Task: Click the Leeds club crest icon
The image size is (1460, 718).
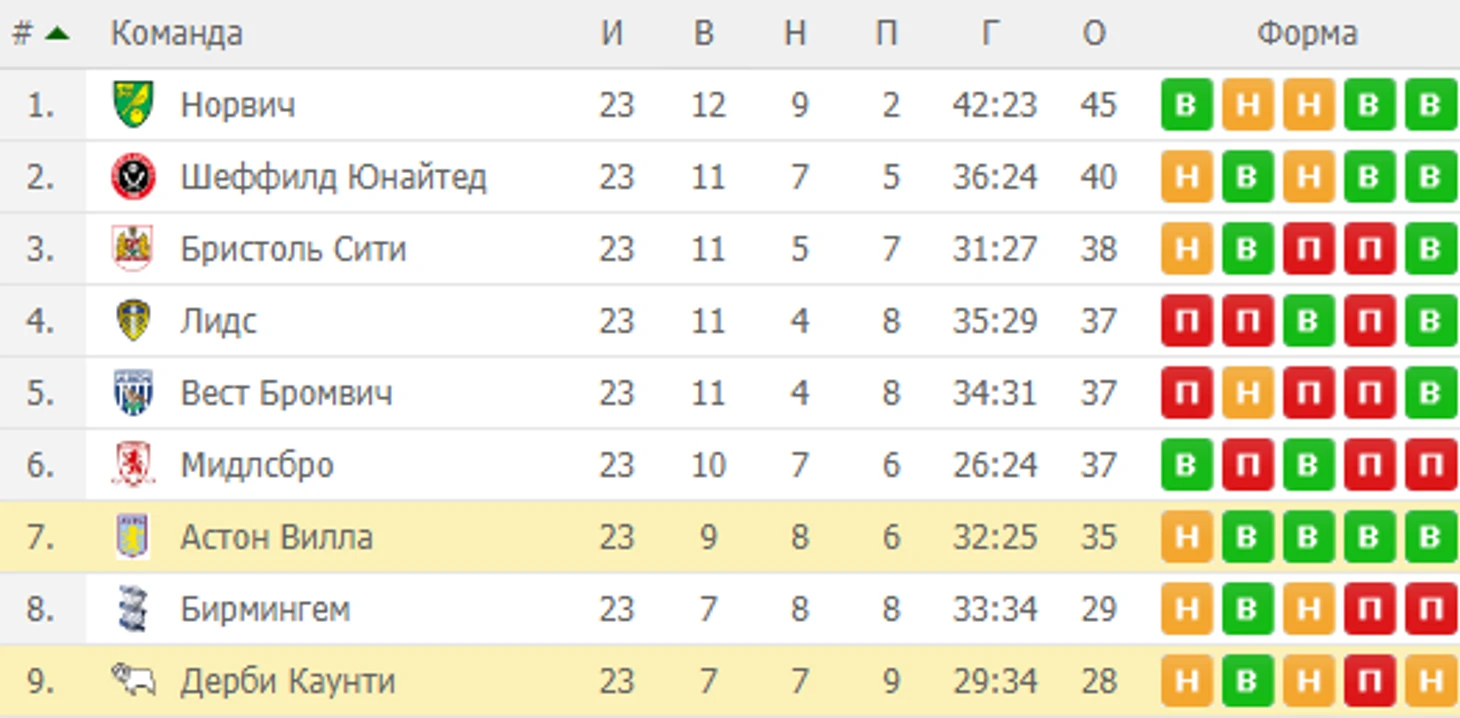Action: (x=133, y=321)
